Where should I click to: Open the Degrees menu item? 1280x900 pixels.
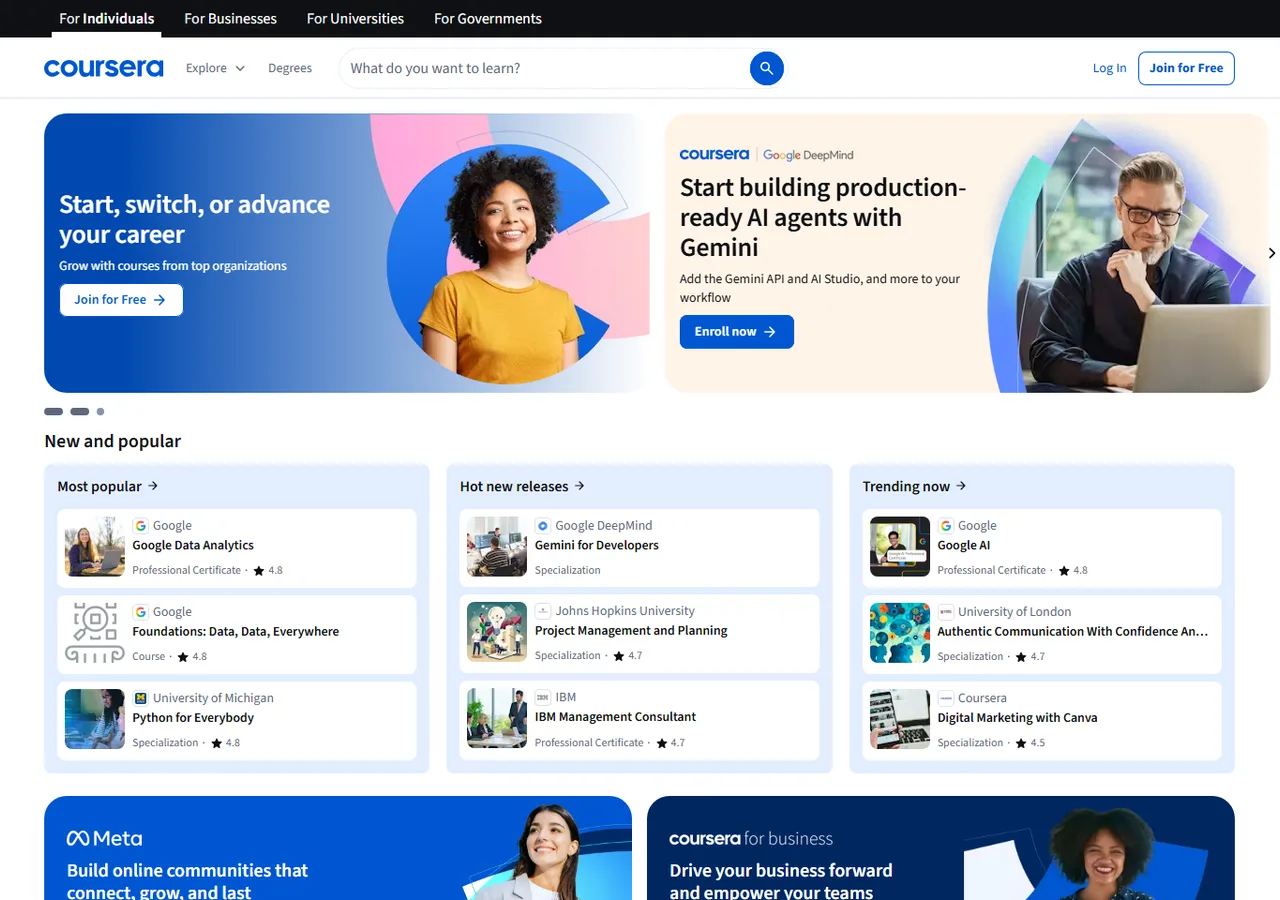[290, 68]
